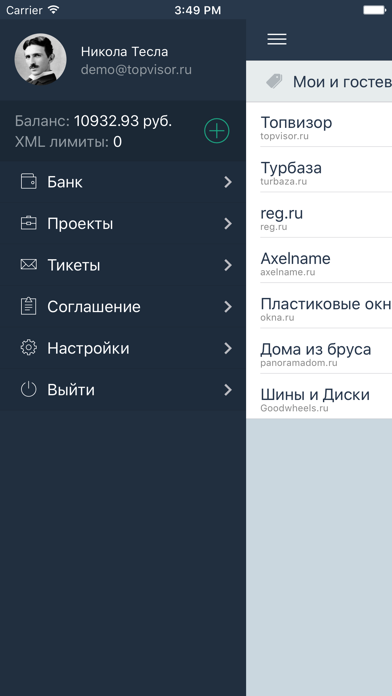Open the Соглашение menu item
This screenshot has width=392, height=696.
coord(123,307)
